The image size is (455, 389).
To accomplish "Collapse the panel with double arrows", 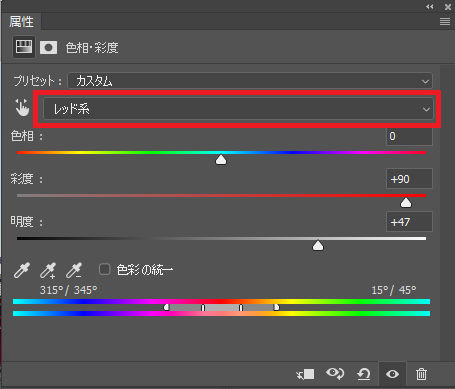I will 430,7.
